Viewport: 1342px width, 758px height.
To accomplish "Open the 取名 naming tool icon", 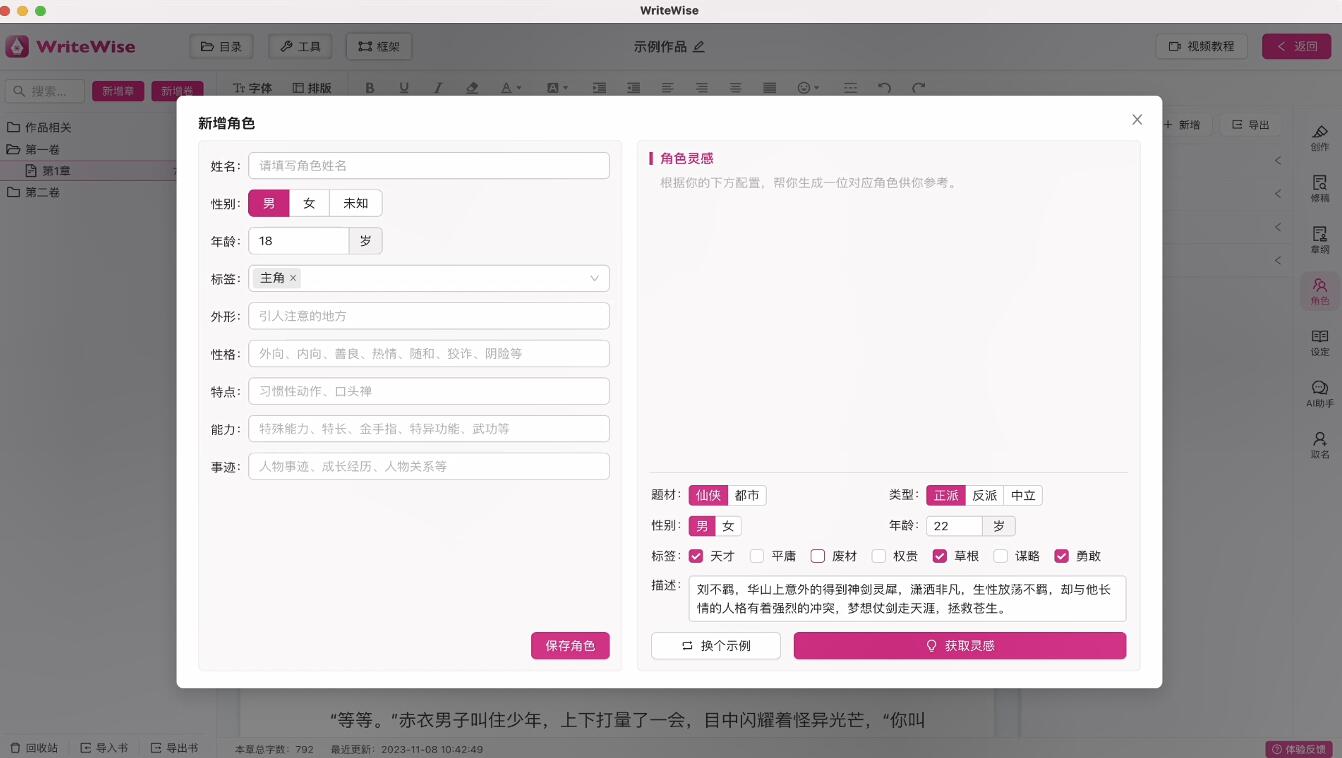I will pos(1319,445).
